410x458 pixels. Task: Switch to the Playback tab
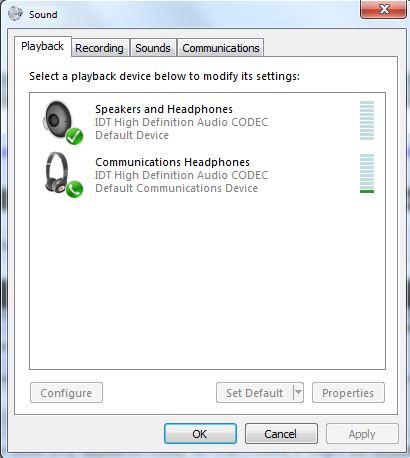(x=42, y=46)
